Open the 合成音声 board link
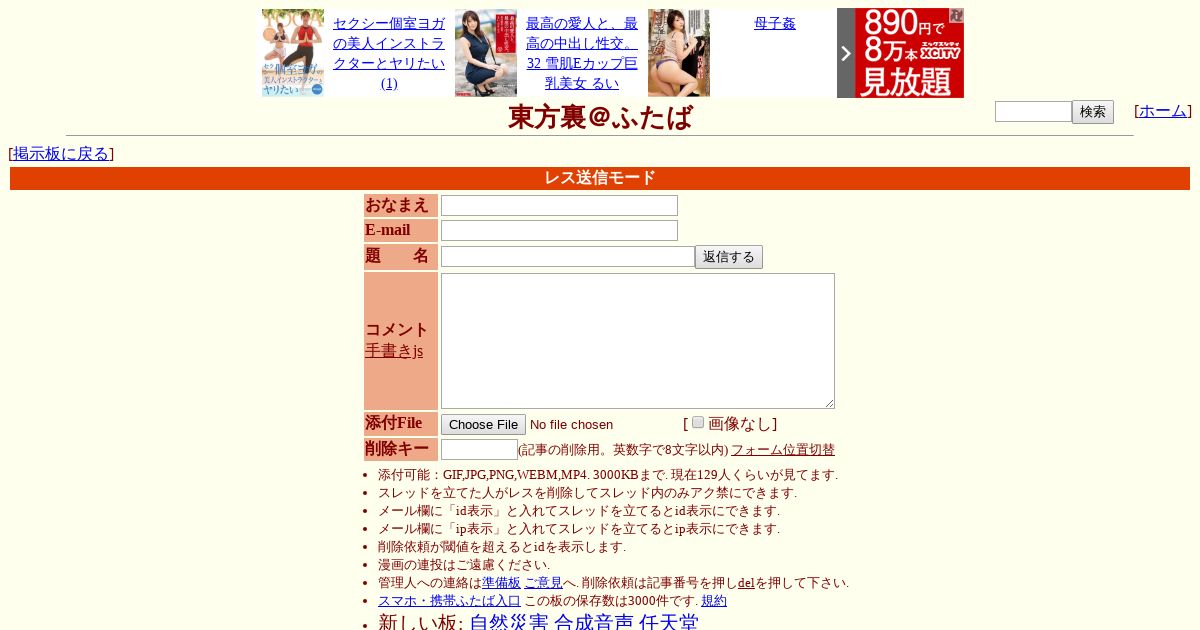Image resolution: width=1200 pixels, height=630 pixels. click(594, 623)
